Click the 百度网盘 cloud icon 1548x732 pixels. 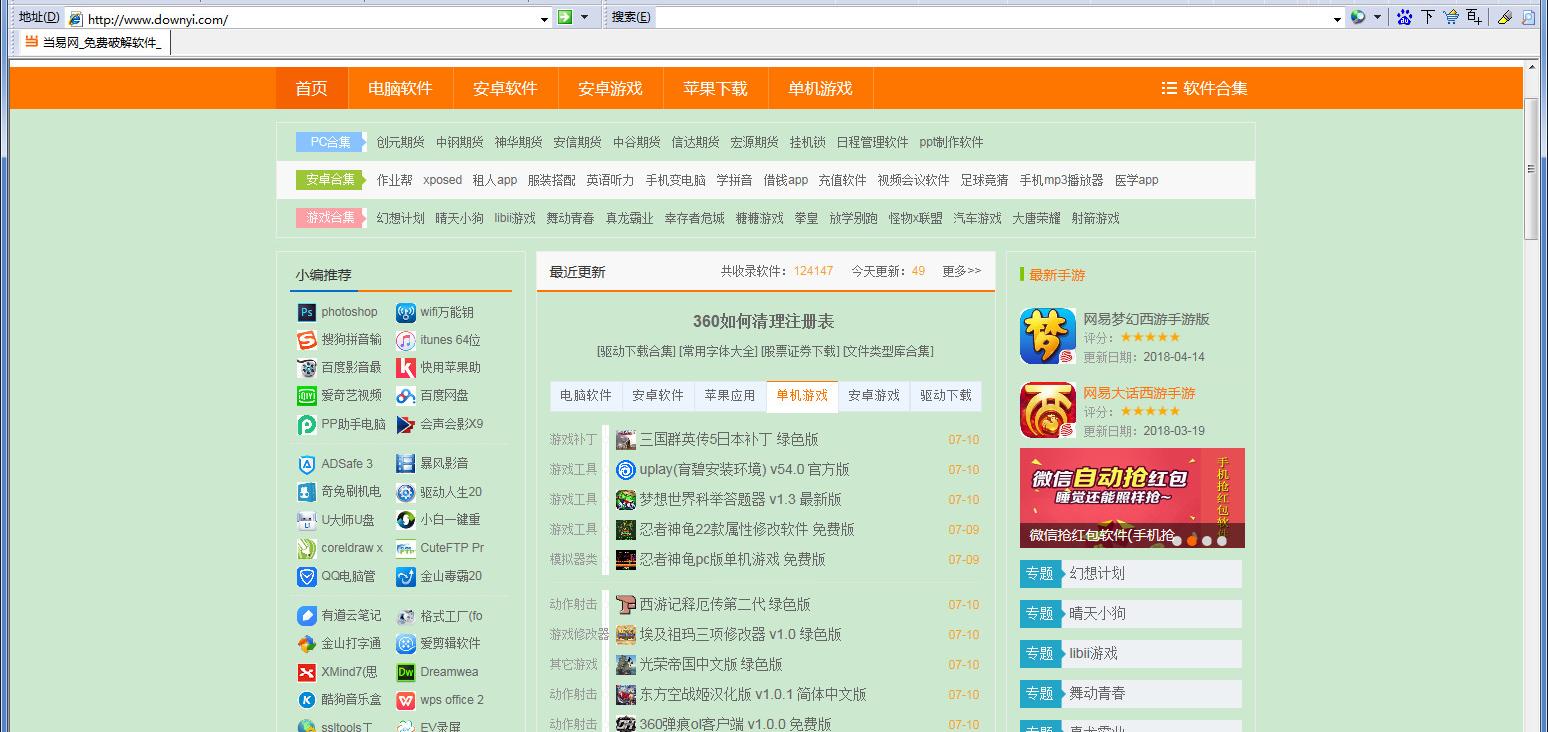405,397
